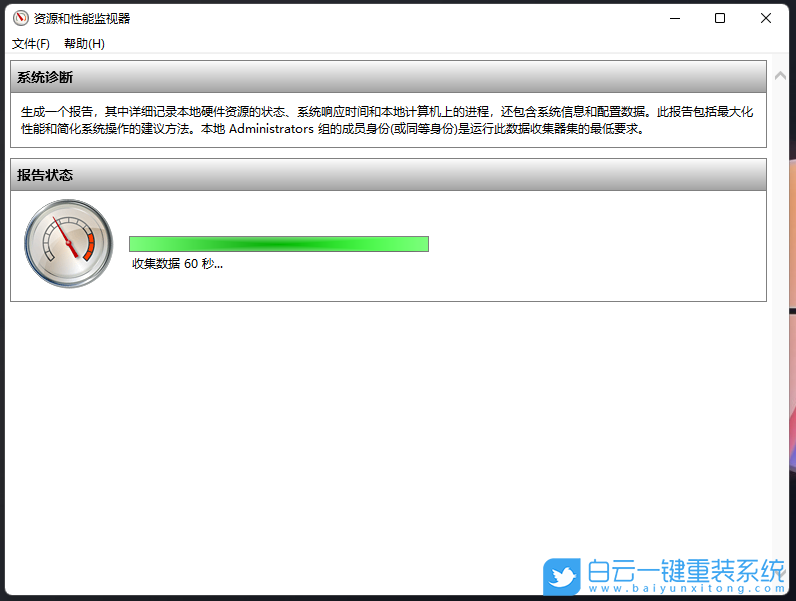Click the empty area below 报告状态 panel
The image size is (796, 601).
[388, 431]
